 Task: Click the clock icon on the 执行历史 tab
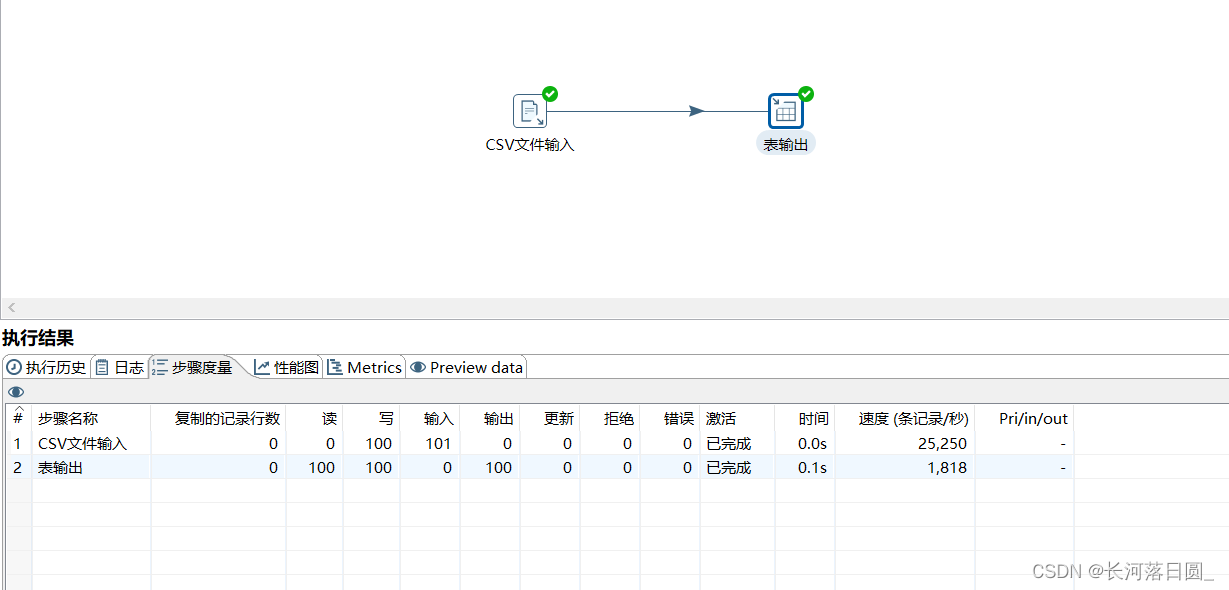click(13, 367)
